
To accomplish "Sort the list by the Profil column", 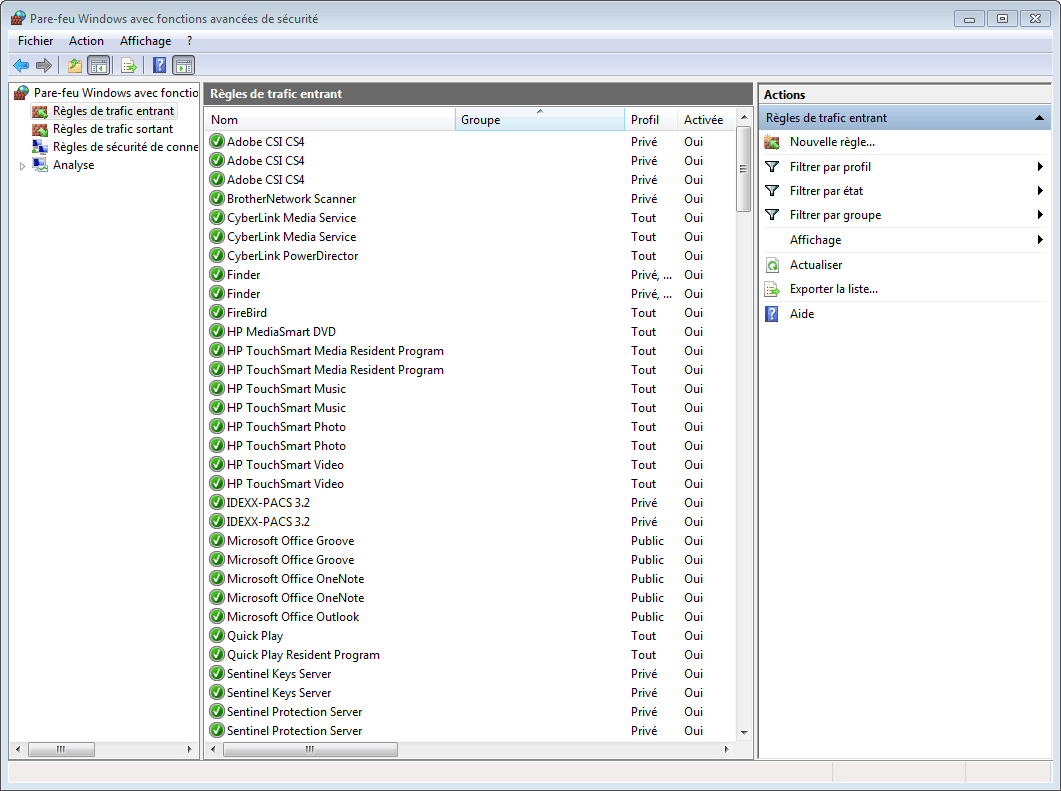I will [x=651, y=120].
